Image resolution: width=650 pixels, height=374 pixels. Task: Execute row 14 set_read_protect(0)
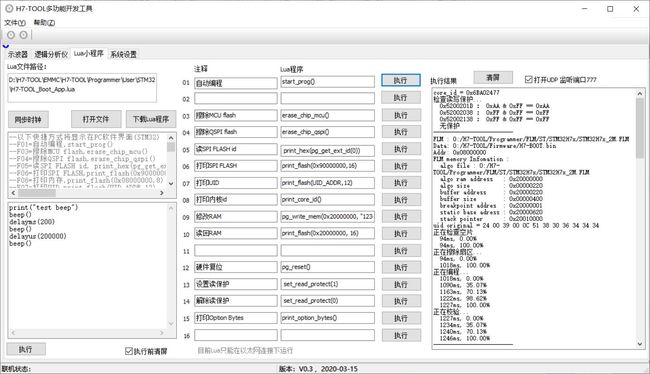(x=401, y=301)
